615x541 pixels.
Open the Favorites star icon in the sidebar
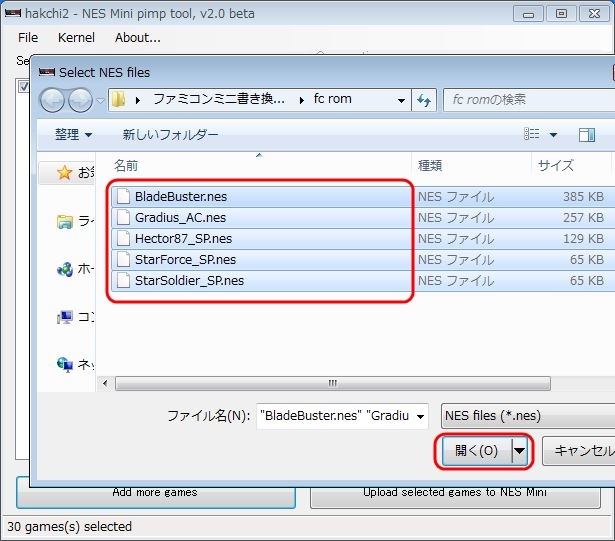point(64,173)
